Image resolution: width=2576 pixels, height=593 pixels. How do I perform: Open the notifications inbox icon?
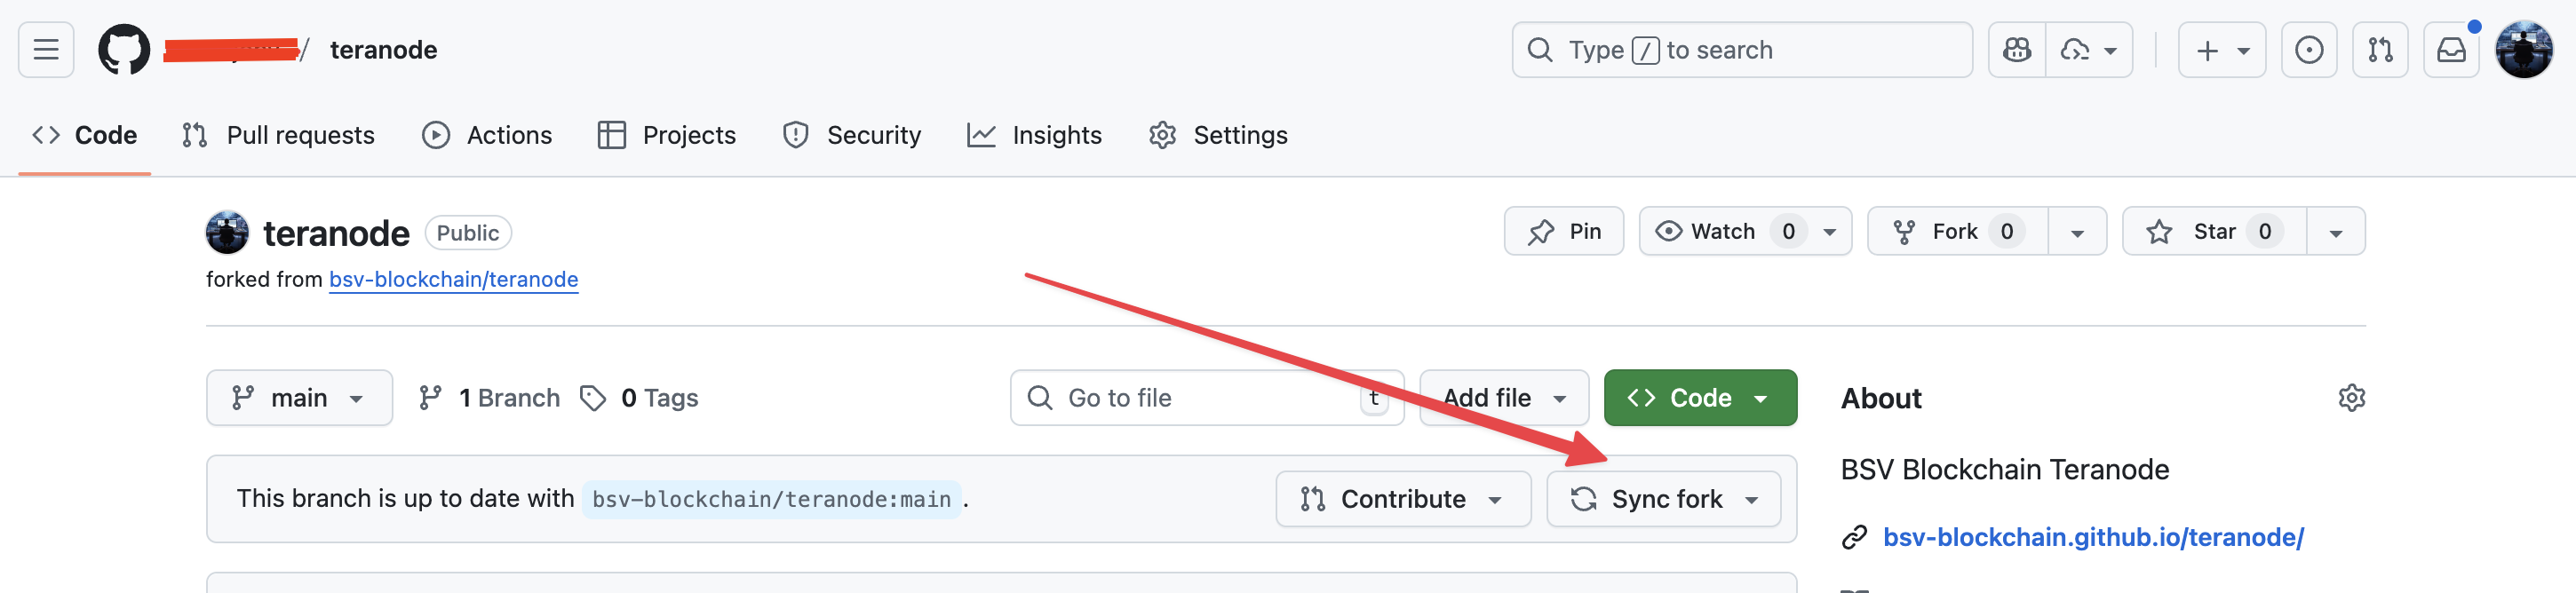point(2451,50)
